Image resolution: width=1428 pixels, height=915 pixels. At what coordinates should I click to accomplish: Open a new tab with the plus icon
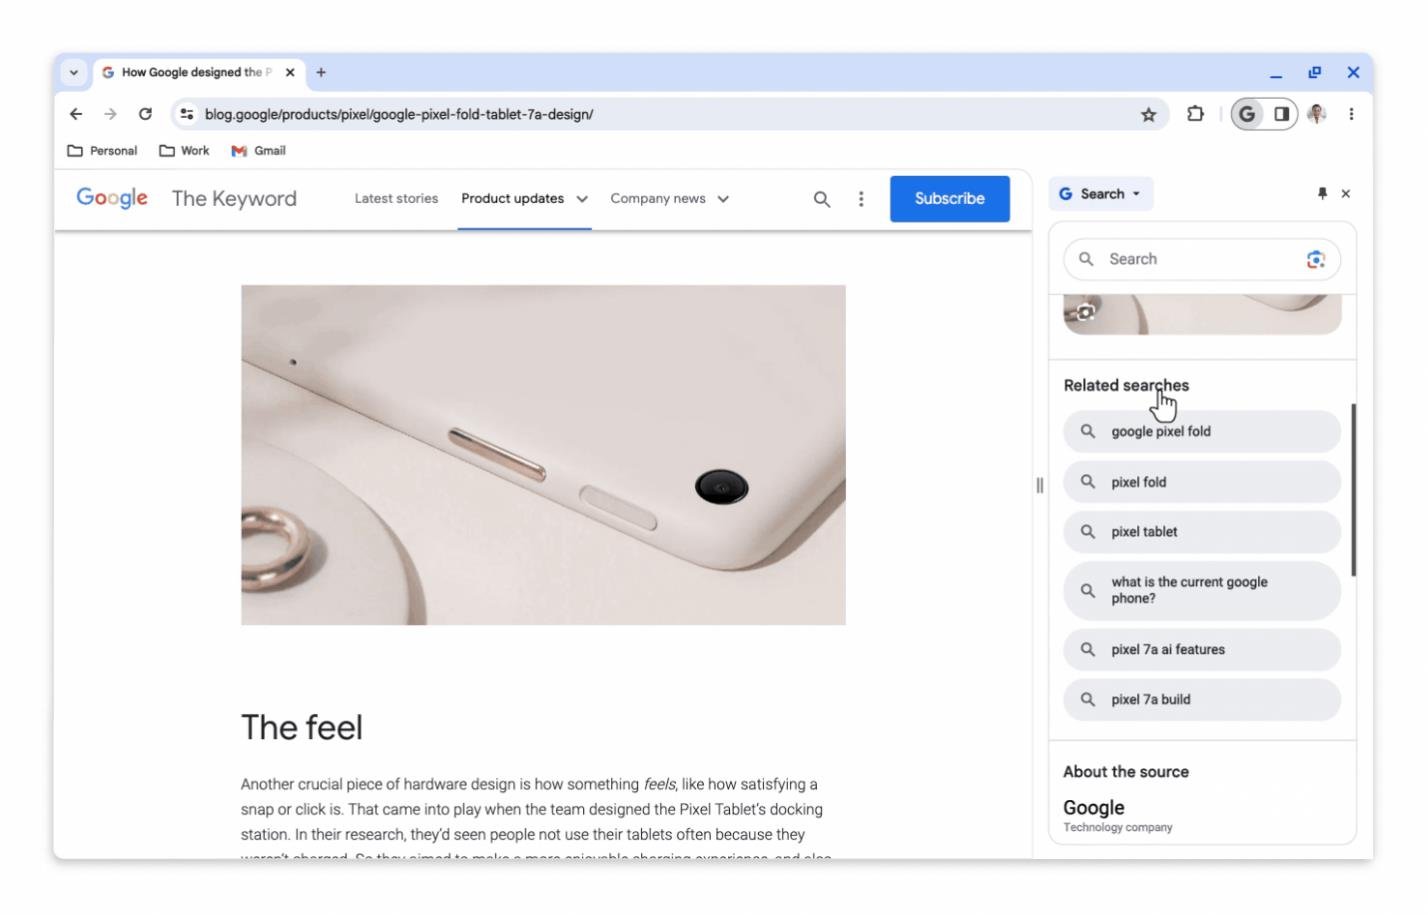321,72
